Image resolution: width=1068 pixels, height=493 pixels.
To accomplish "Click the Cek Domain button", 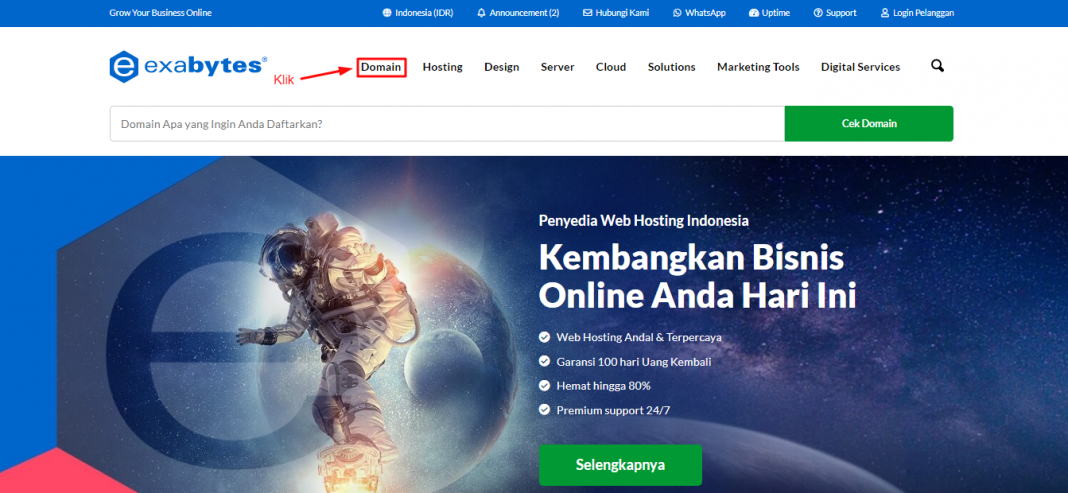I will [869, 124].
